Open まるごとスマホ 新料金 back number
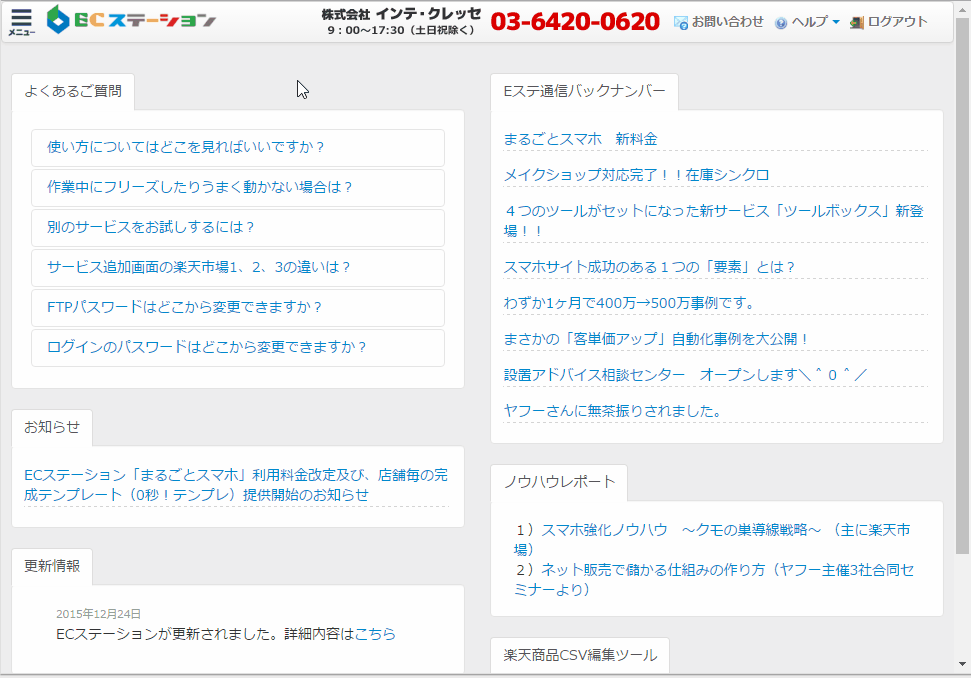The height and width of the screenshot is (678, 971). 580,139
